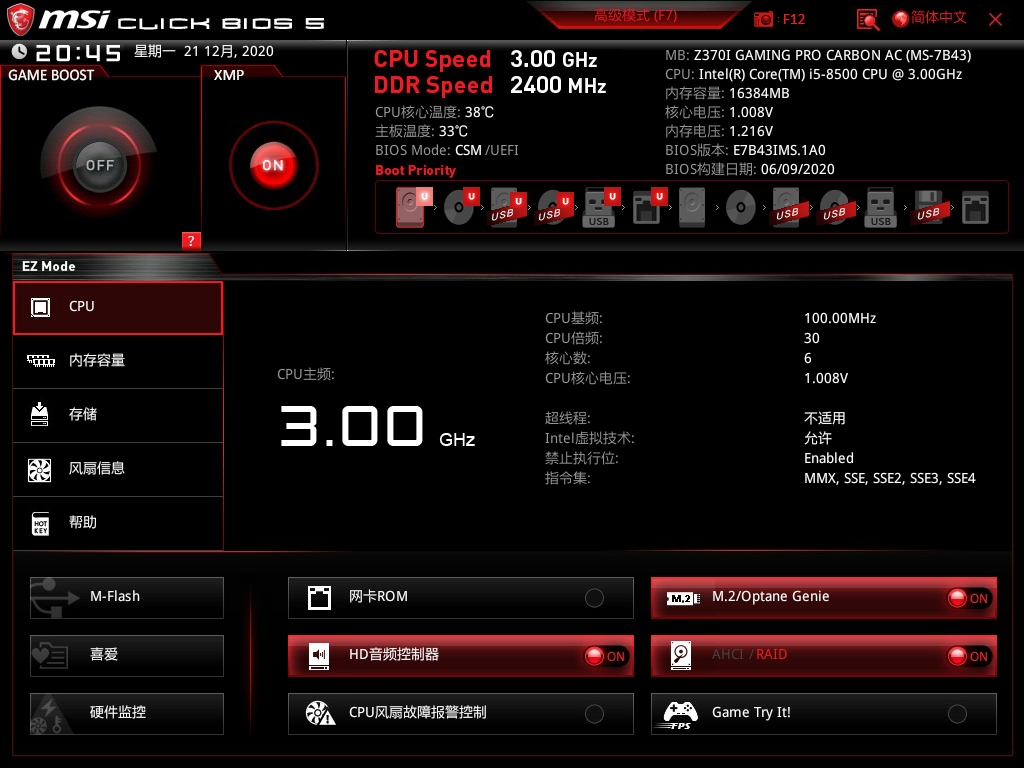This screenshot has width=1024, height=768.
Task: Open the 硬件监控 hardware monitor
Action: pyautogui.click(x=127, y=714)
